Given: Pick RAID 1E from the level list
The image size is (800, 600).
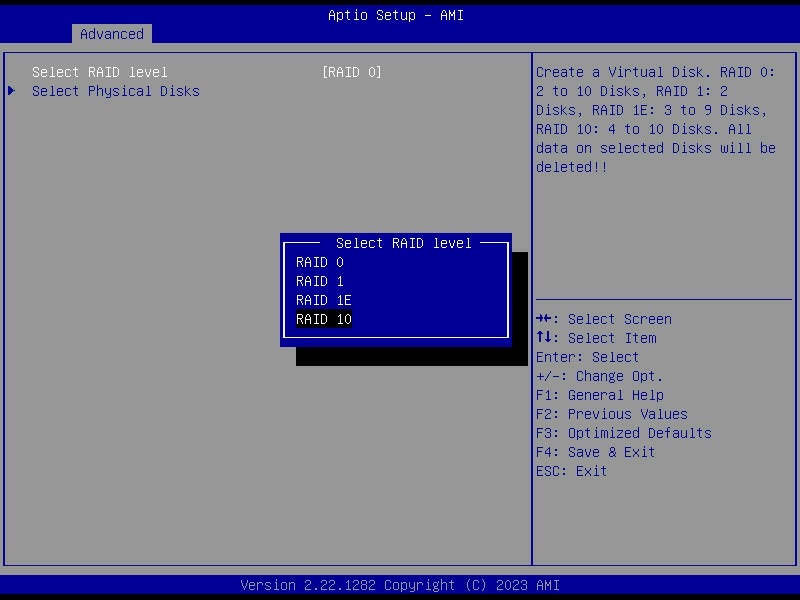Looking at the screenshot, I should [323, 300].
